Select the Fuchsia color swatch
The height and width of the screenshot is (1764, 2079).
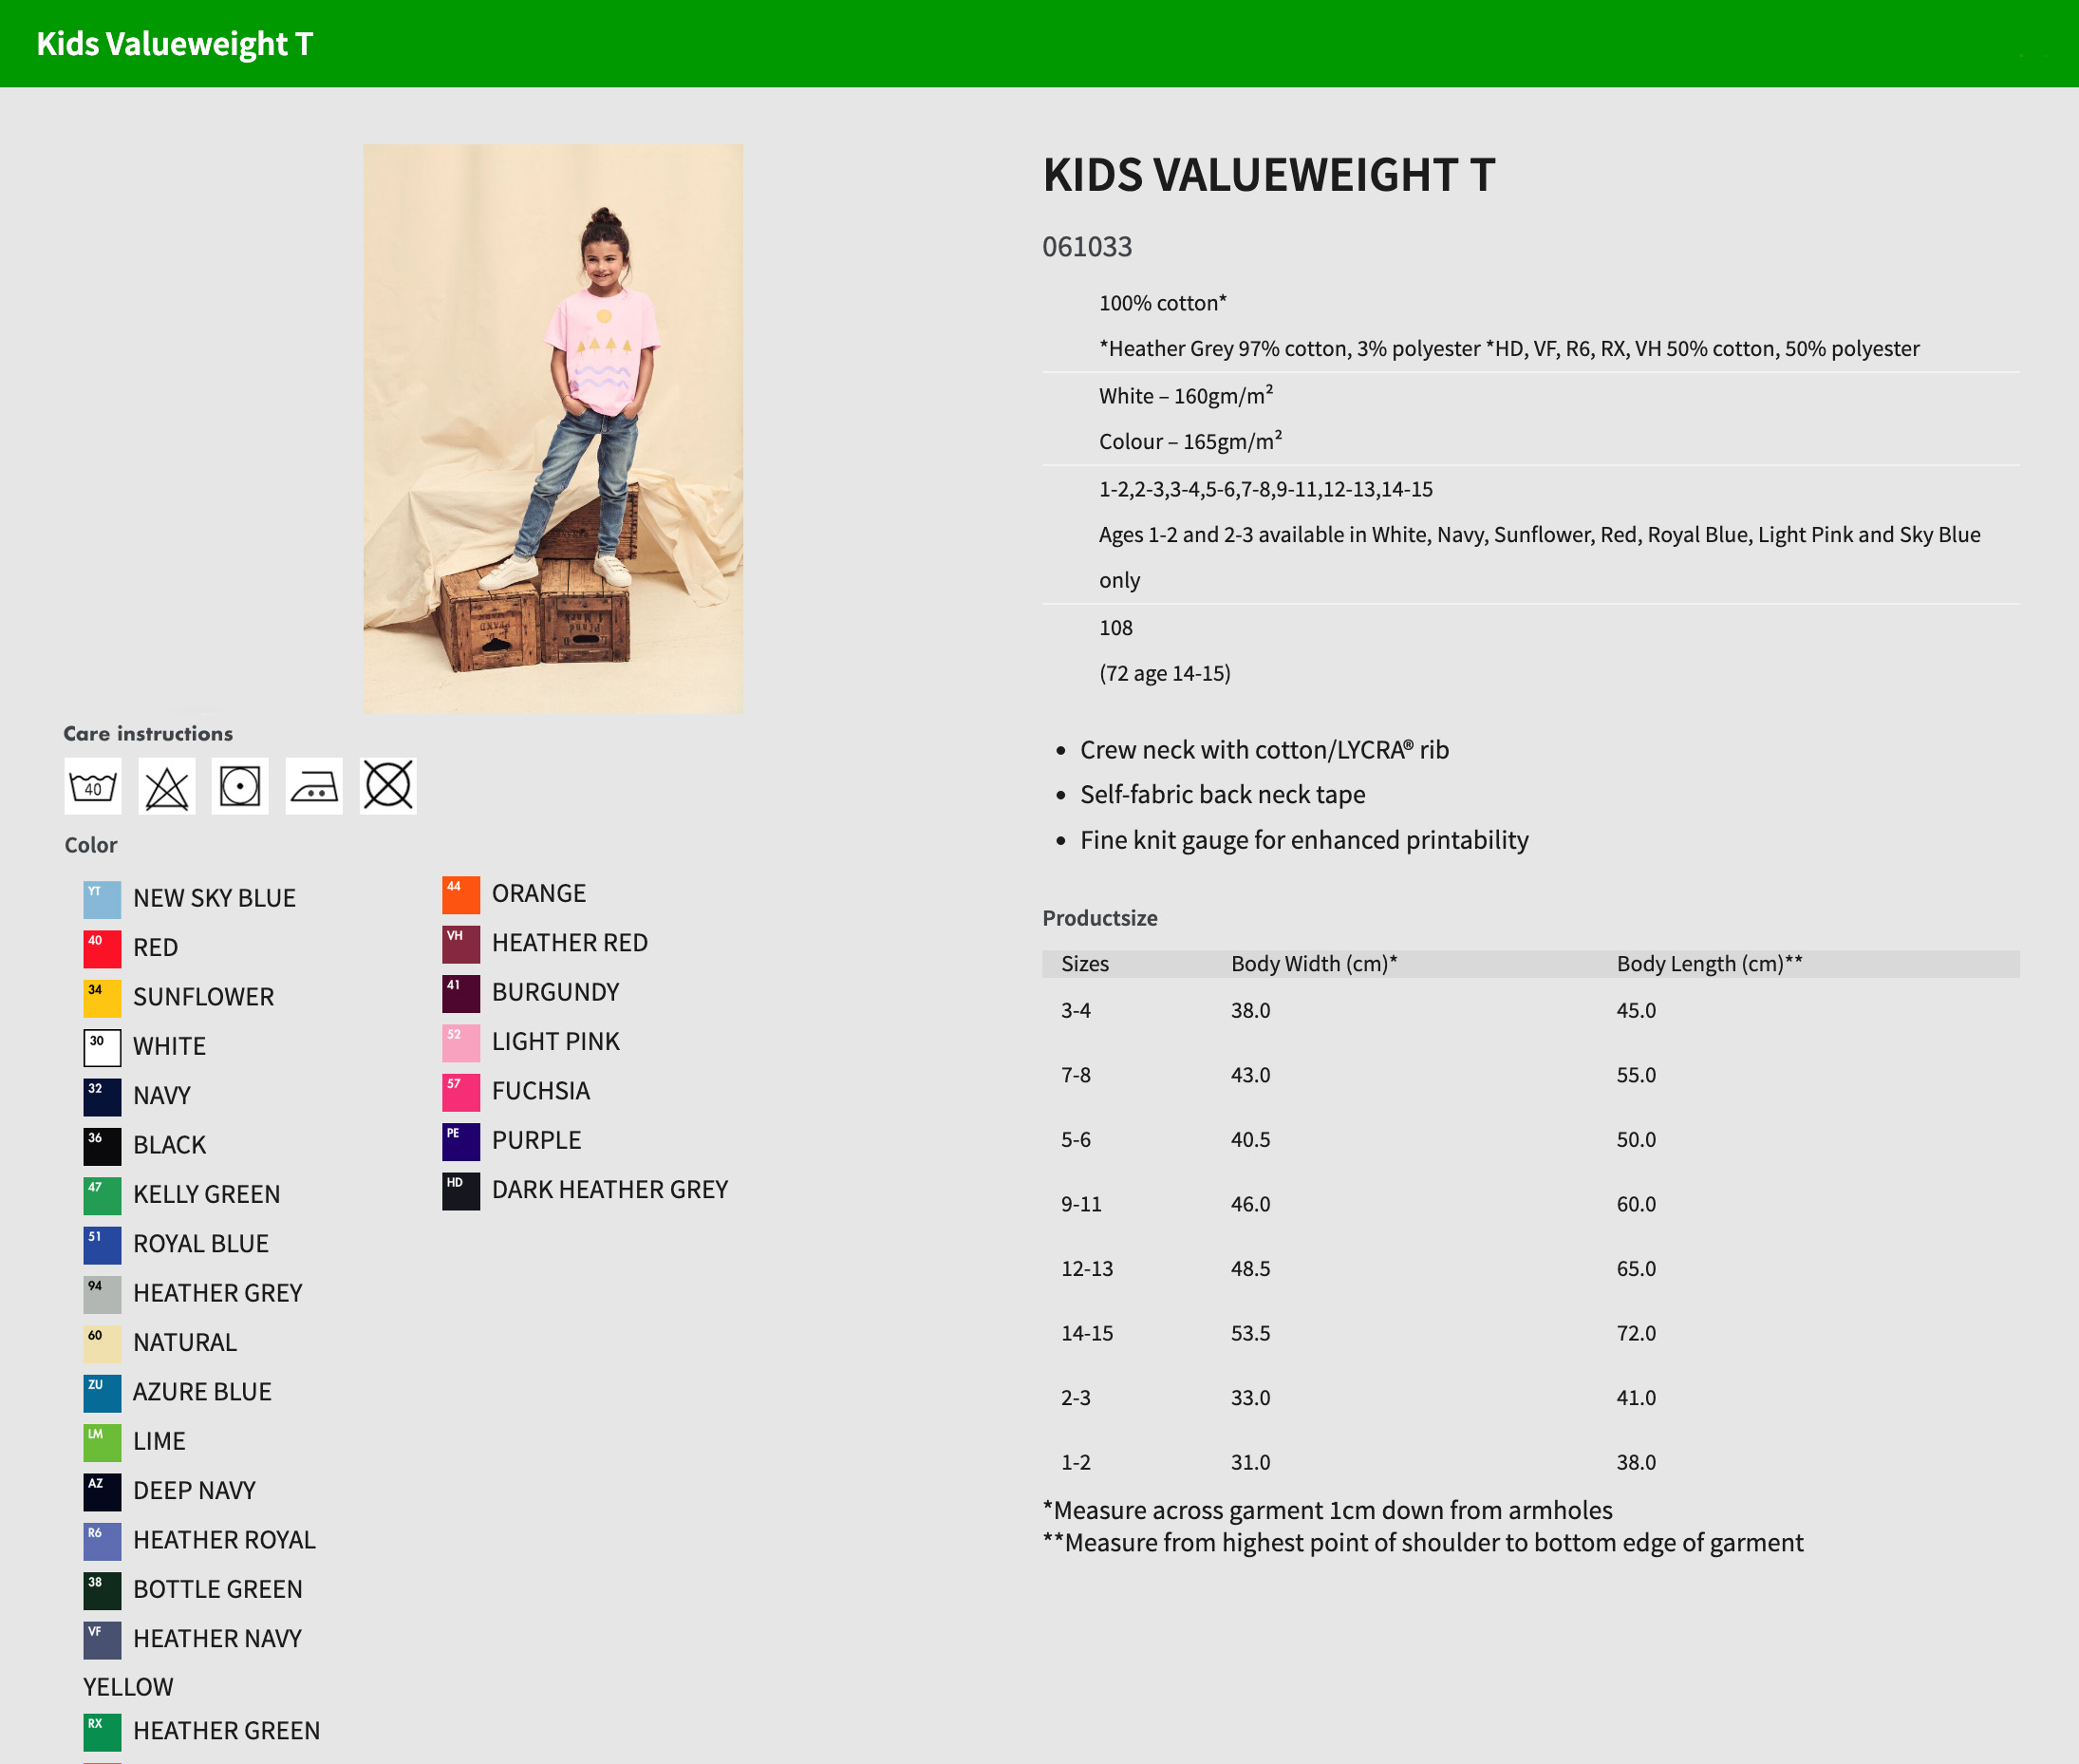(x=461, y=1092)
